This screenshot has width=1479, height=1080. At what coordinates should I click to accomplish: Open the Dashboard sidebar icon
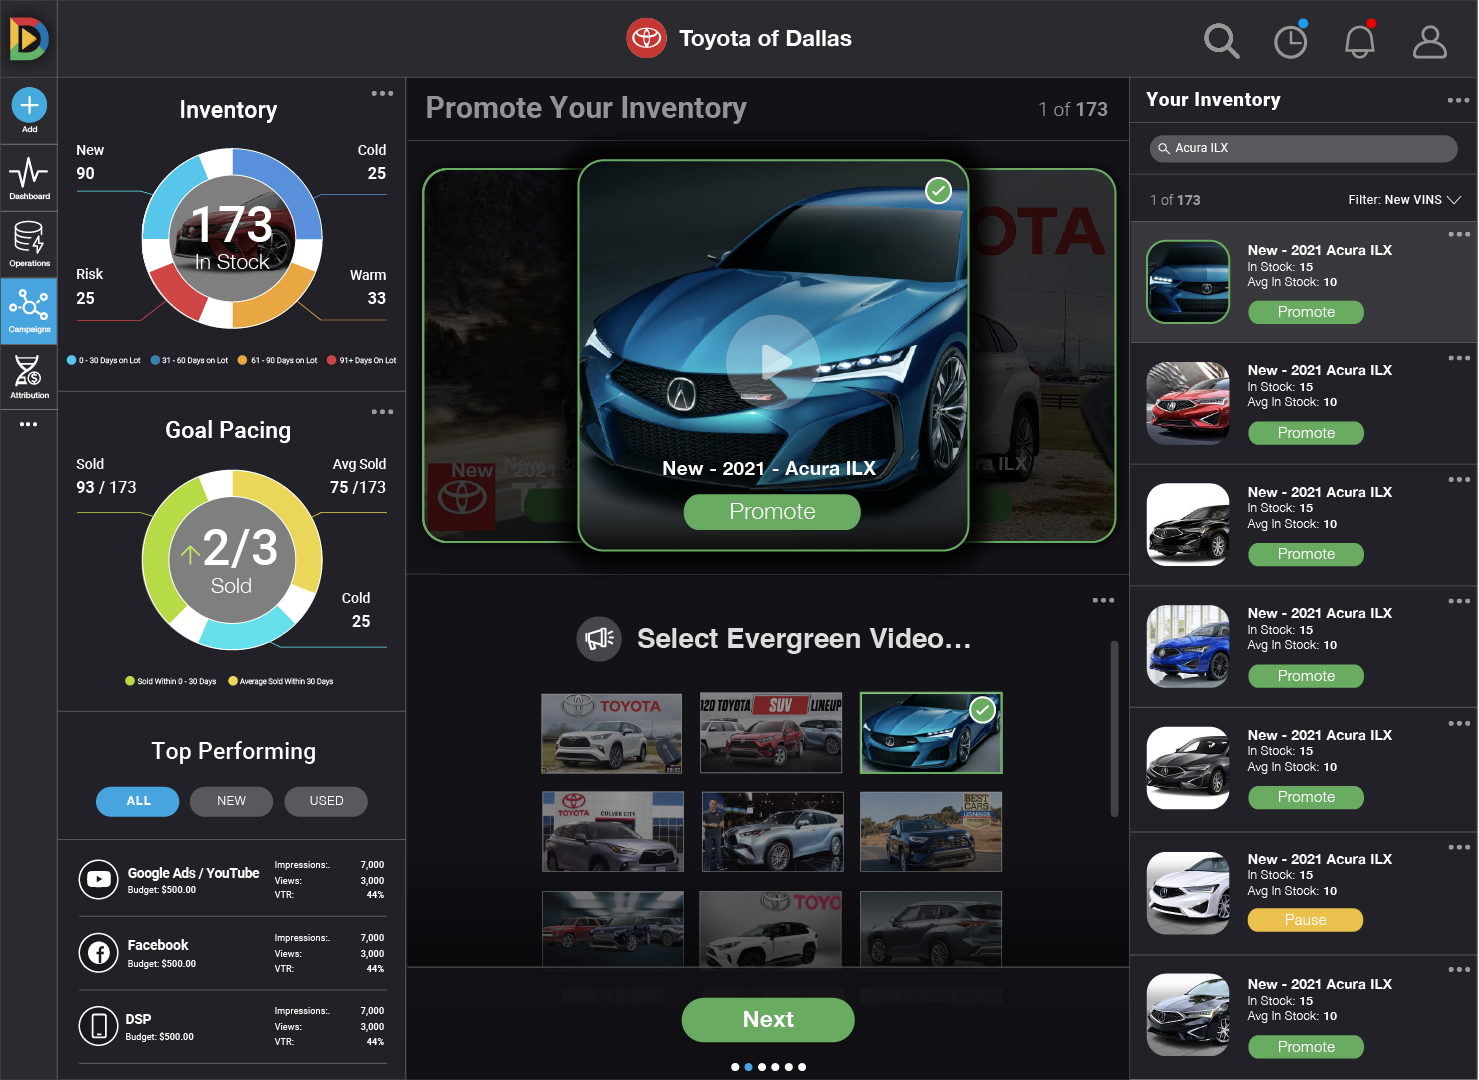click(x=29, y=178)
